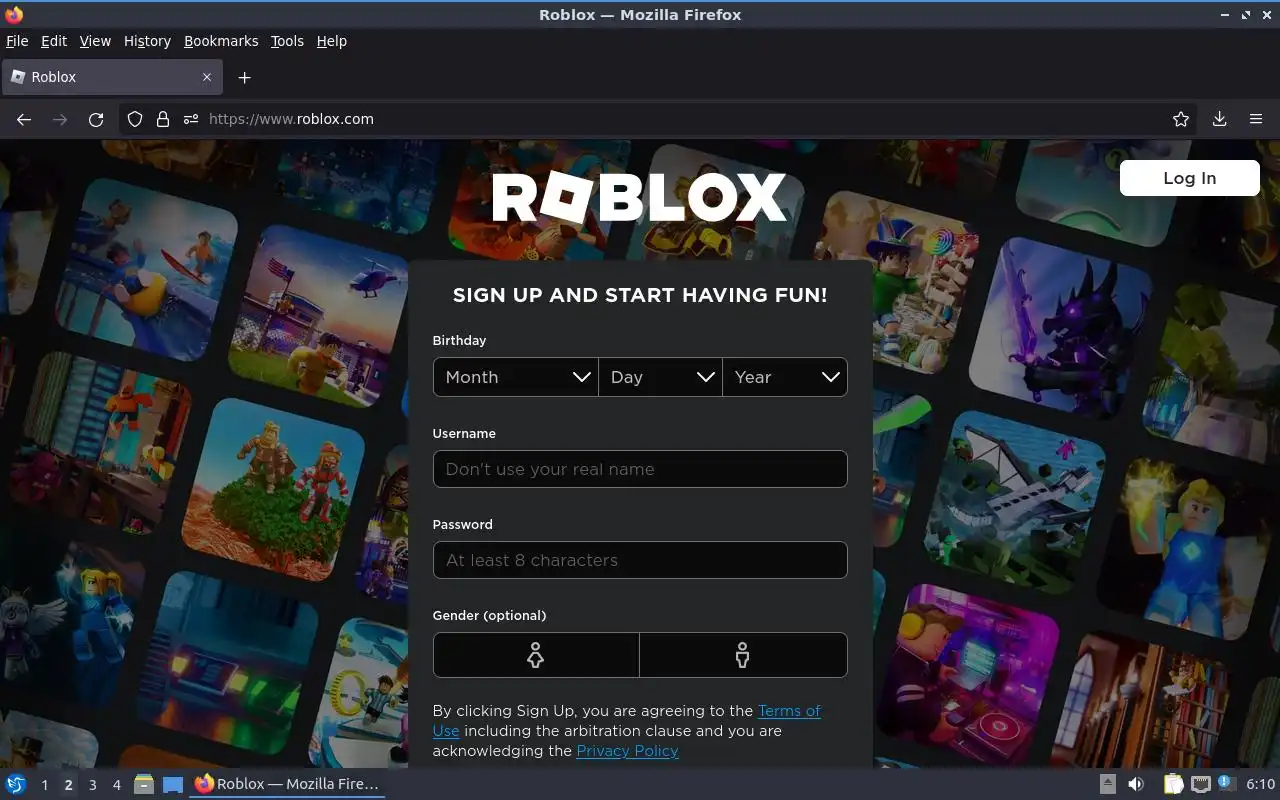The height and width of the screenshot is (800, 1280).
Task: Open the Year birthday dropdown
Action: click(x=785, y=377)
